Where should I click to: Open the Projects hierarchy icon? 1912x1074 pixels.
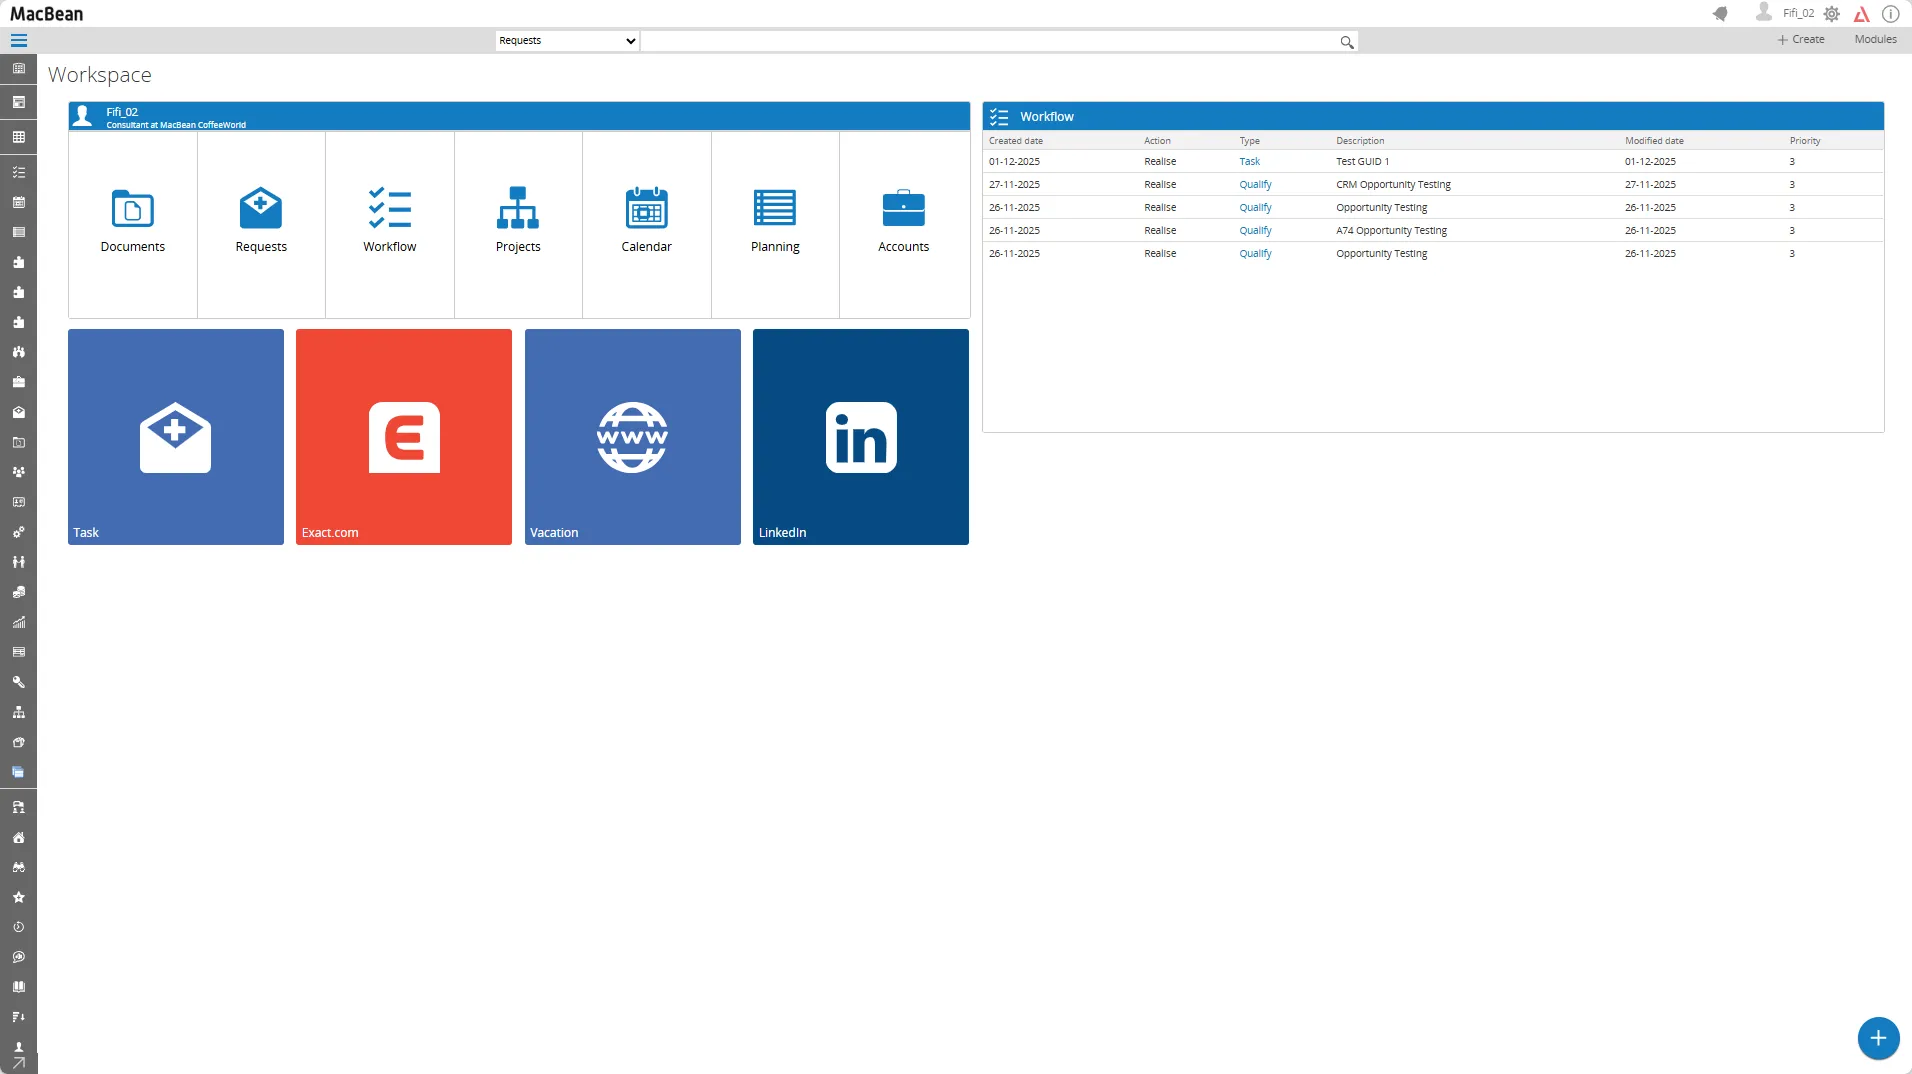tap(518, 209)
